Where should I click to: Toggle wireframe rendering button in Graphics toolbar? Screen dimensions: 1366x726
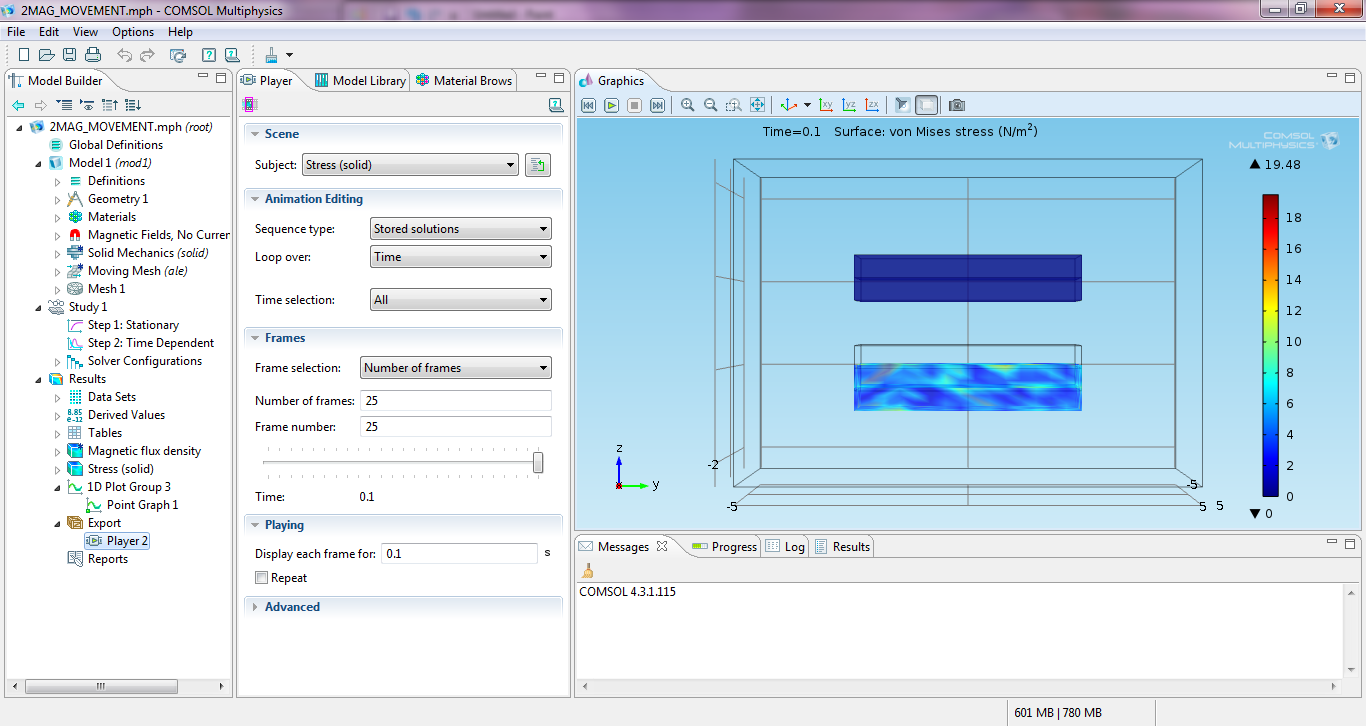pyautogui.click(x=926, y=105)
